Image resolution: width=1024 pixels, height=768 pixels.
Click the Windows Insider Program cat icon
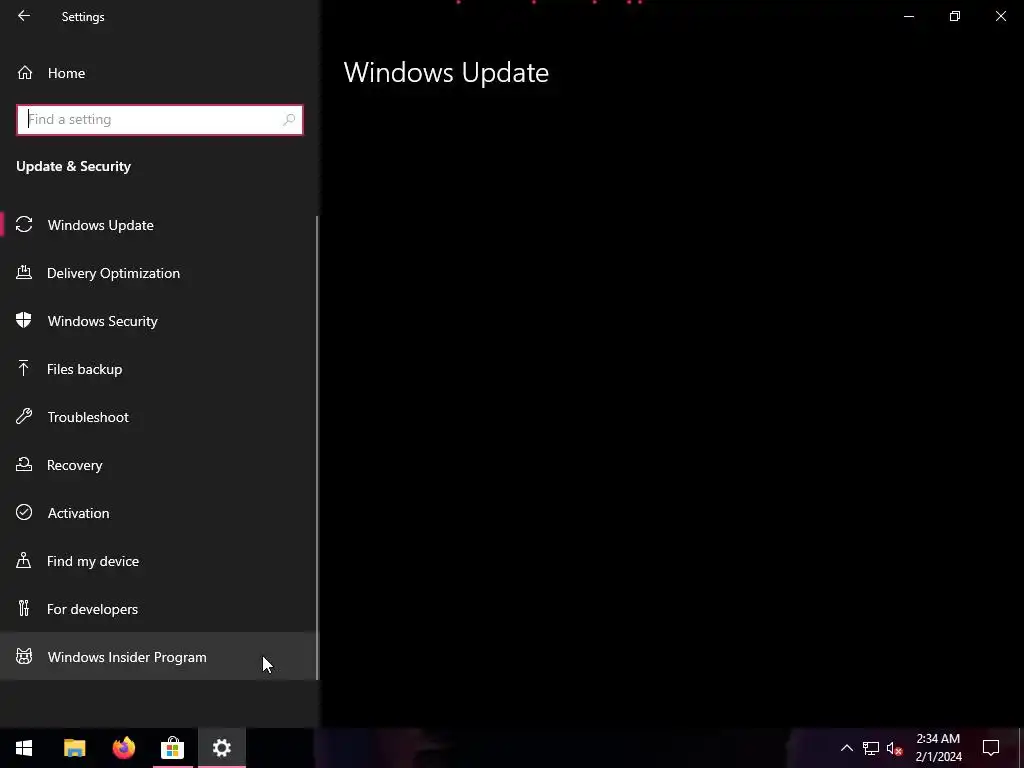pyautogui.click(x=24, y=656)
